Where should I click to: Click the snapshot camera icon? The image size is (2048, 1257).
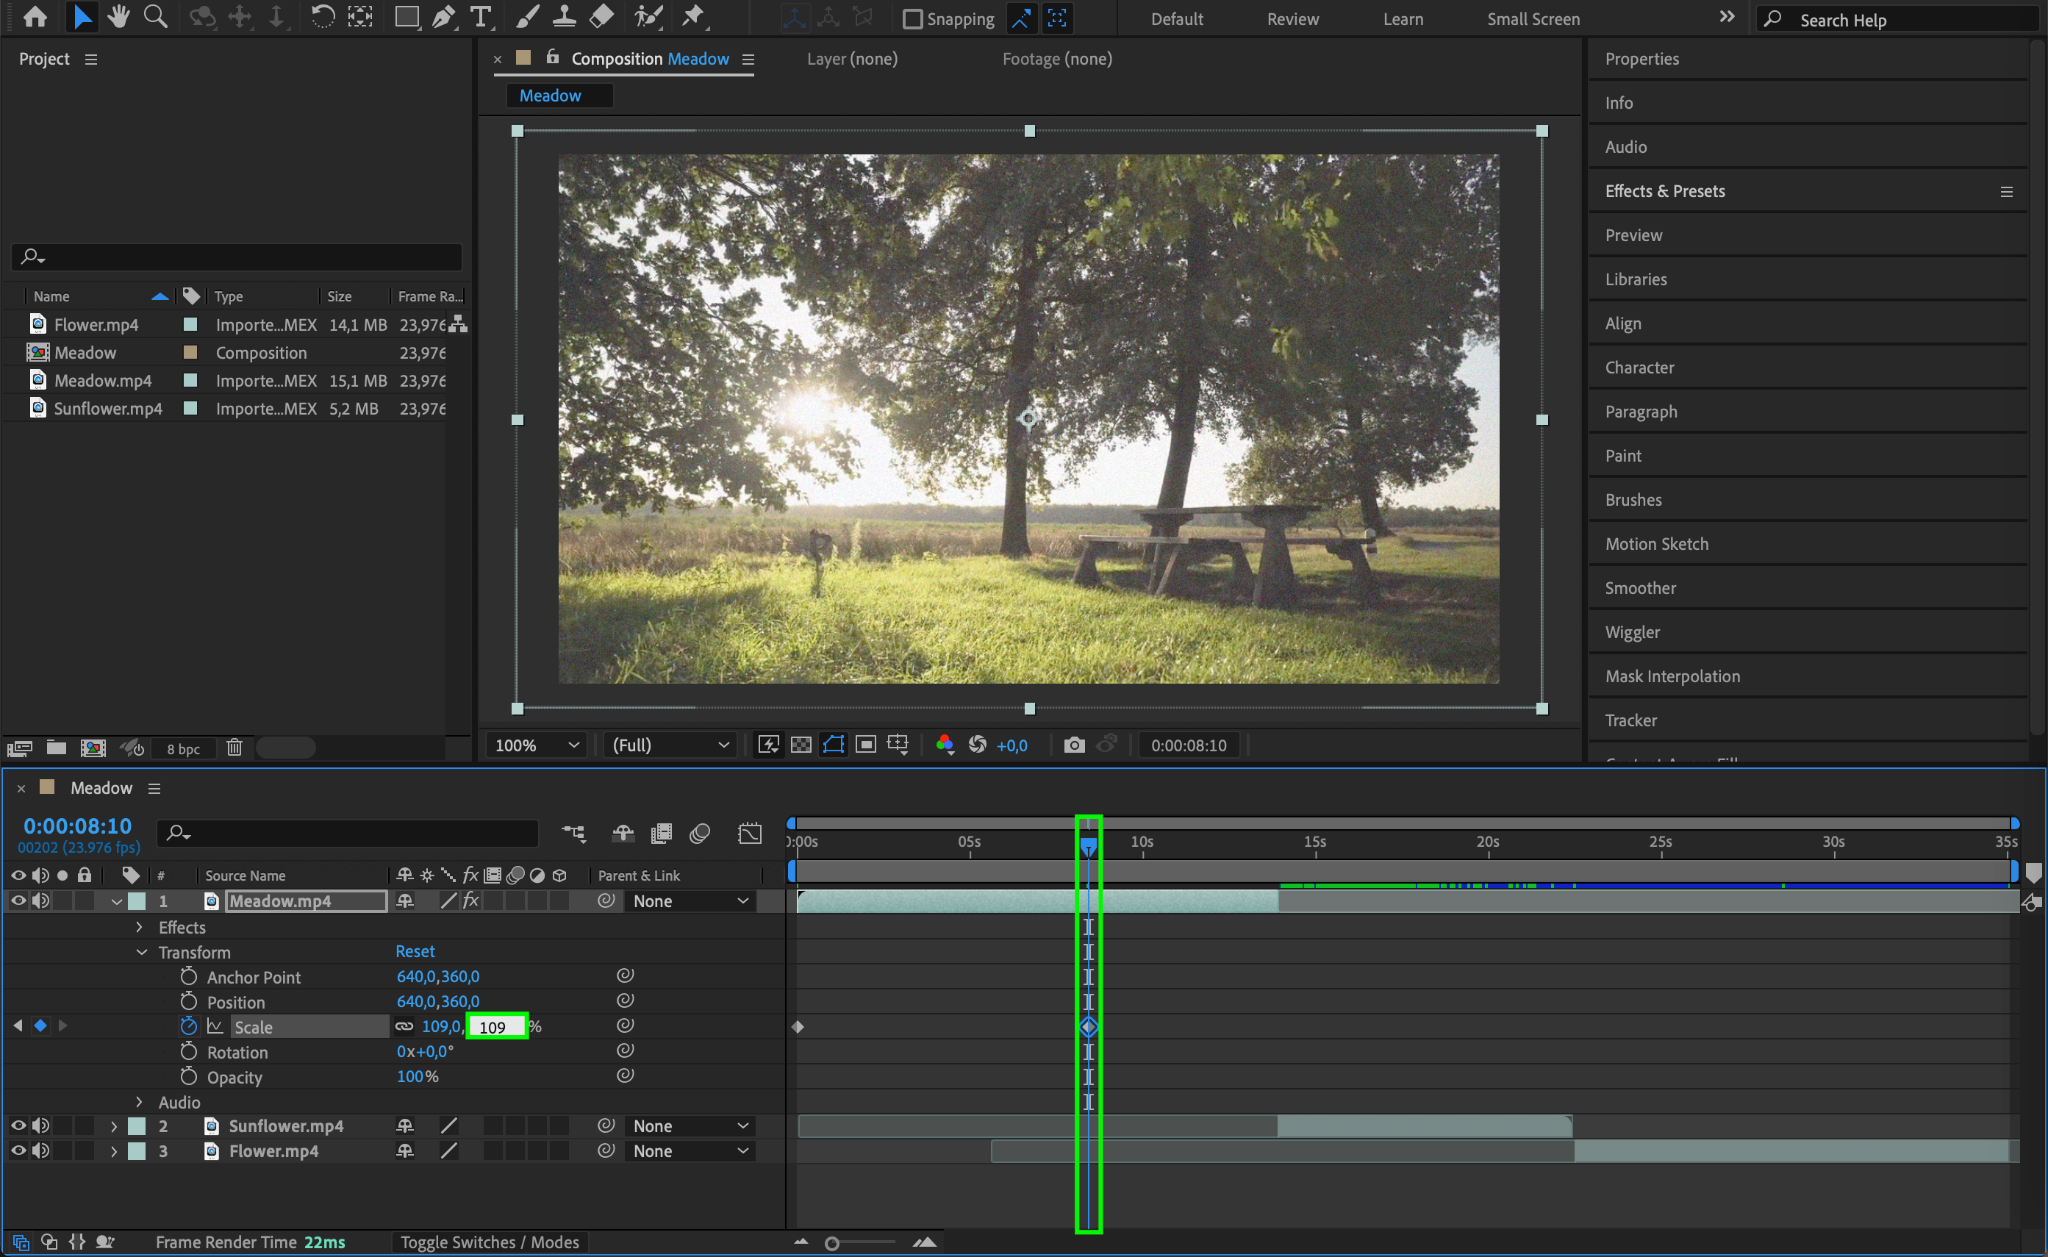pyautogui.click(x=1074, y=745)
